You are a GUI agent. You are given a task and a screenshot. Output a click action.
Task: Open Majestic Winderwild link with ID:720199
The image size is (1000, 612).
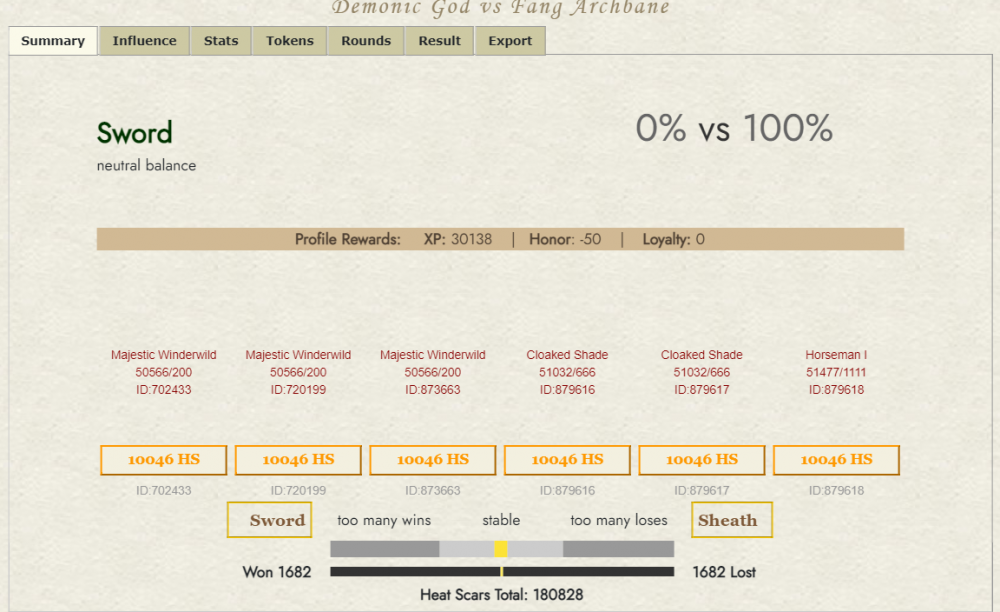298,355
